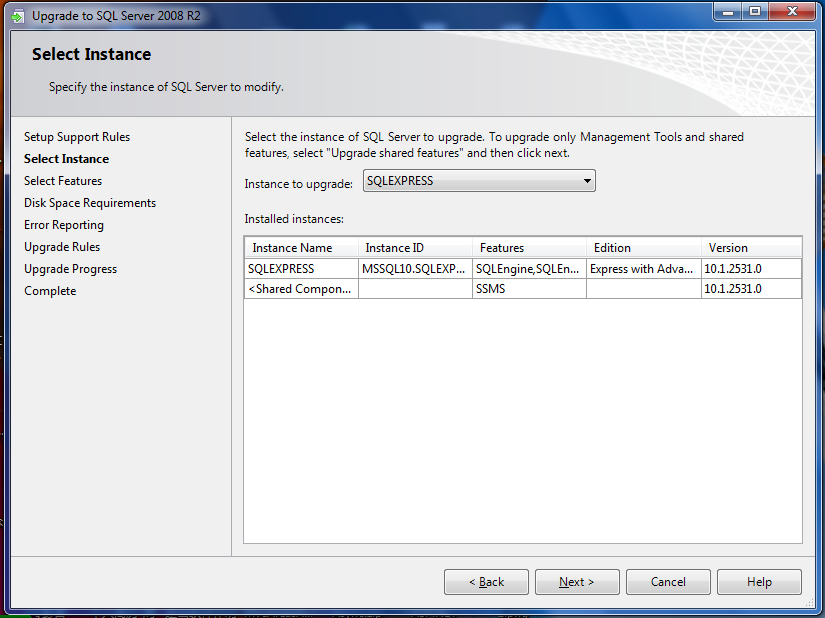
Task: Select the Select Features step
Action: point(63,181)
